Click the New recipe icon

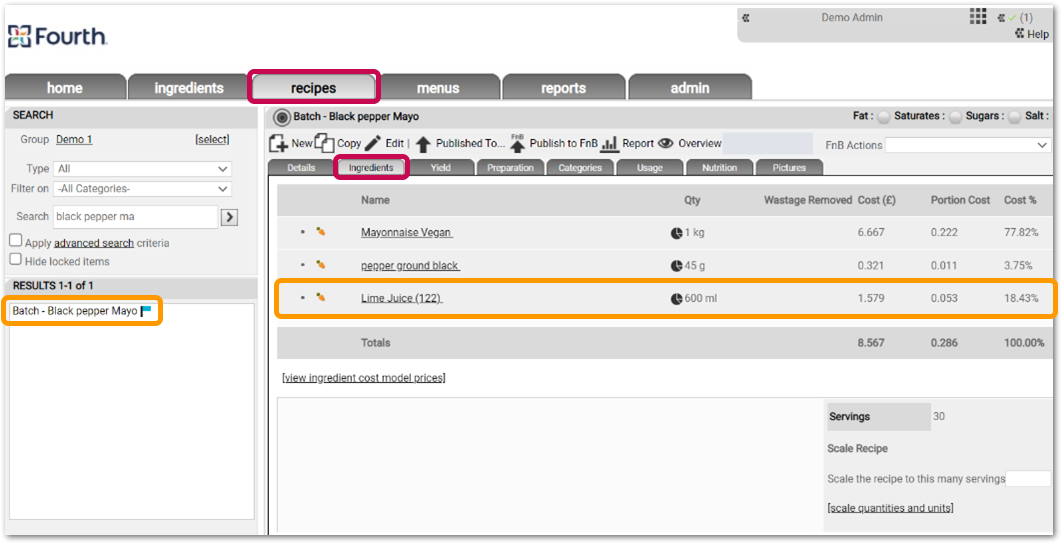[x=278, y=143]
